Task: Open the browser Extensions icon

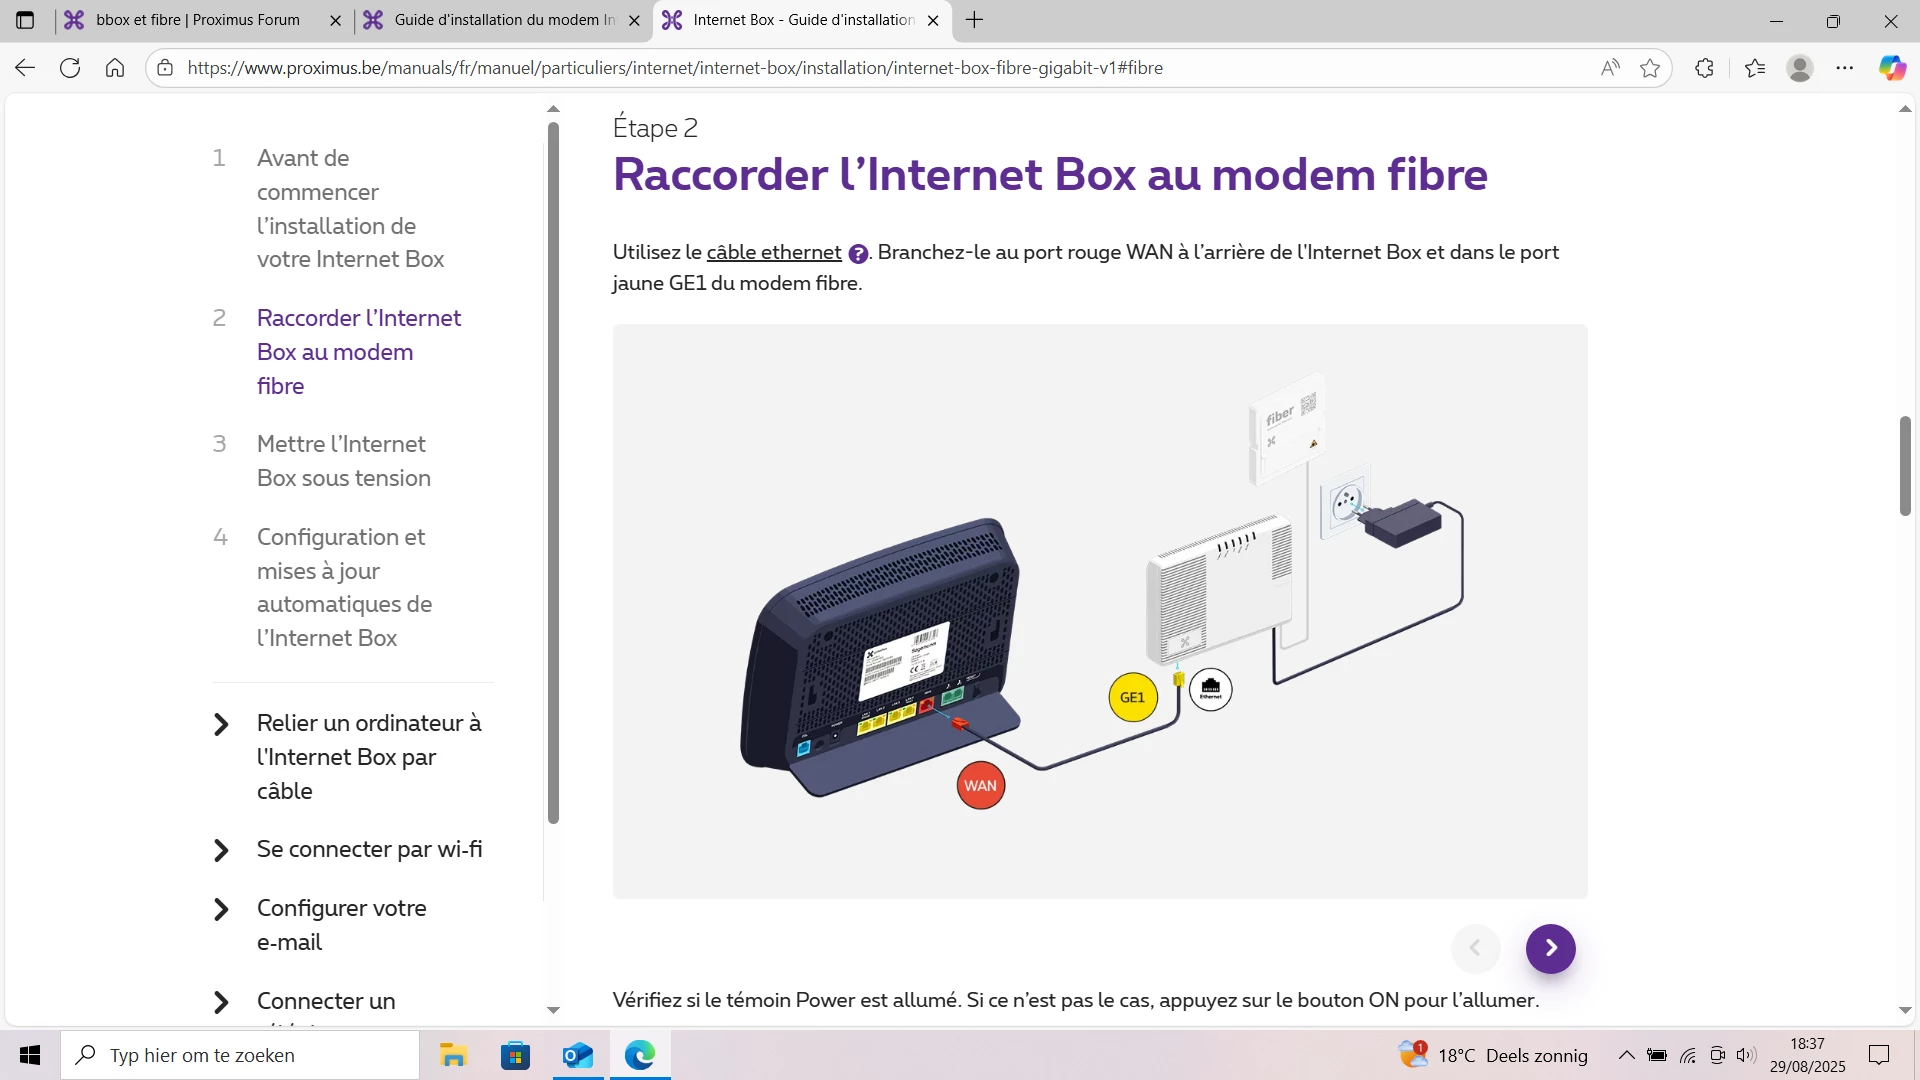Action: pyautogui.click(x=1705, y=68)
